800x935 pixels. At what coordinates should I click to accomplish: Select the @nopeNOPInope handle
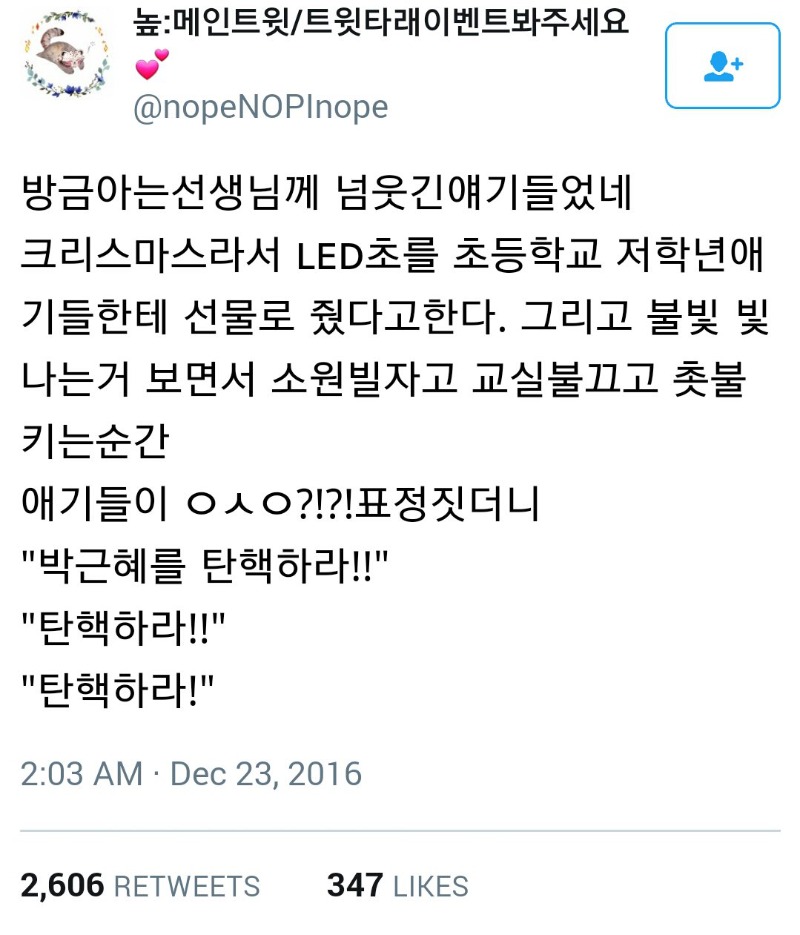(261, 108)
